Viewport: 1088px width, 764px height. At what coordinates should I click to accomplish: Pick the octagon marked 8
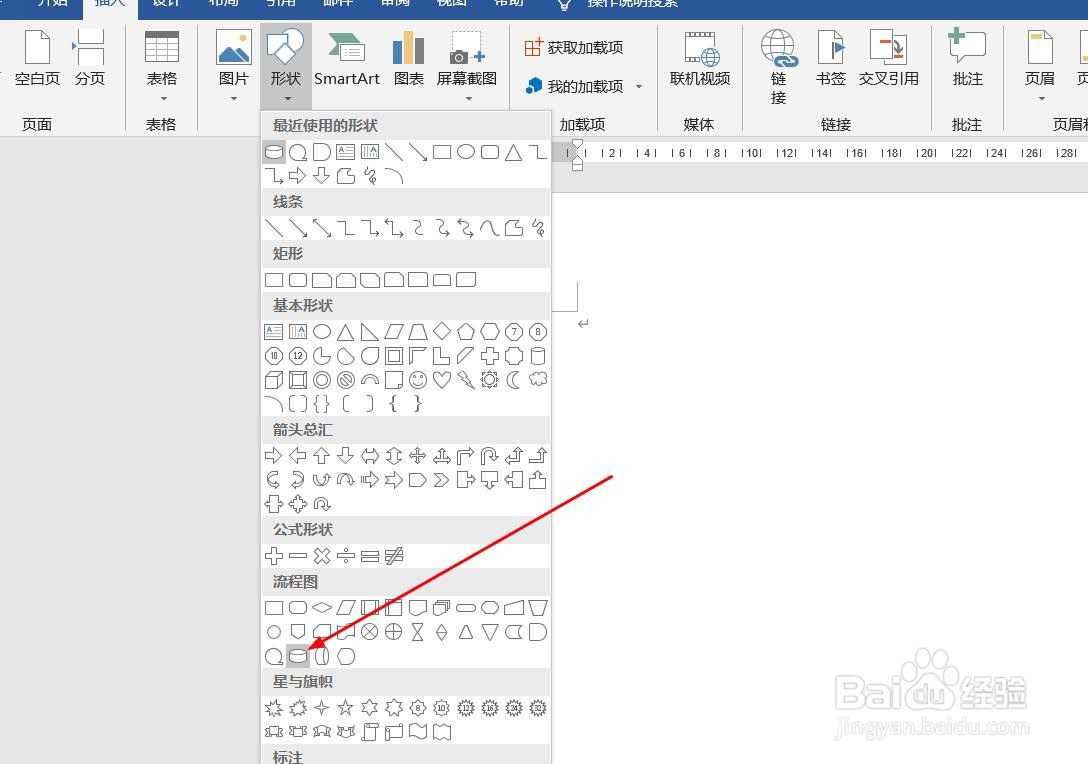[x=538, y=332]
